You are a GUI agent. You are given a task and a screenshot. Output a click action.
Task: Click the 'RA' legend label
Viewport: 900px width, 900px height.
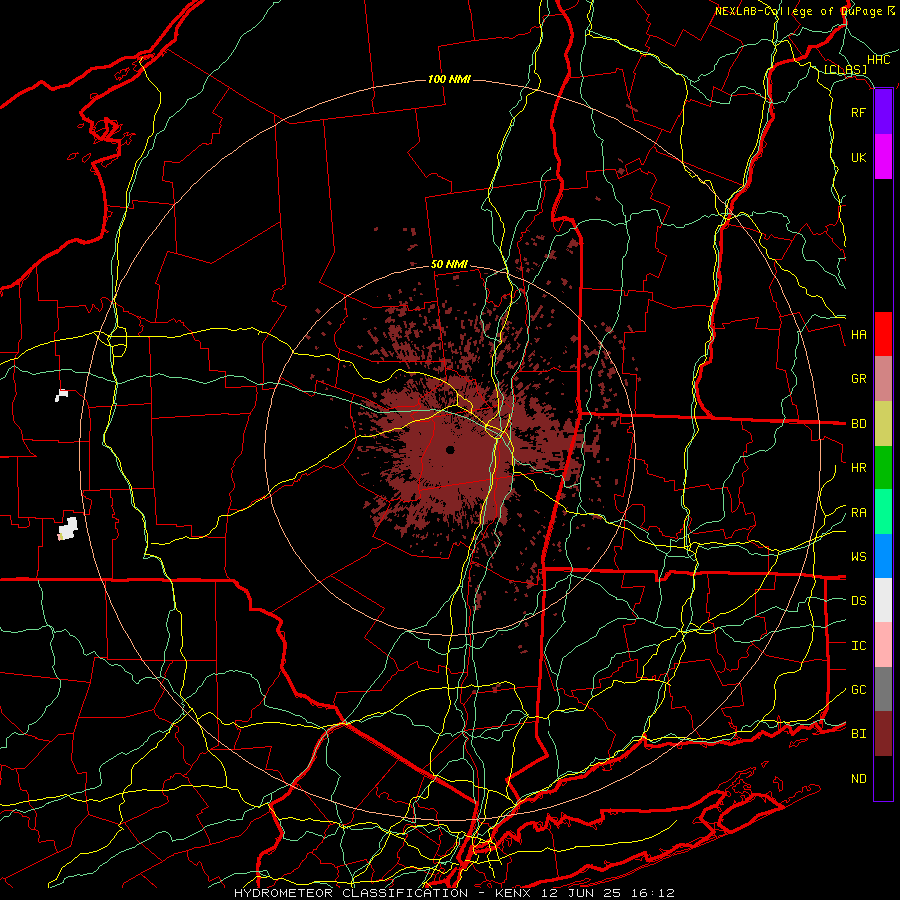858,513
